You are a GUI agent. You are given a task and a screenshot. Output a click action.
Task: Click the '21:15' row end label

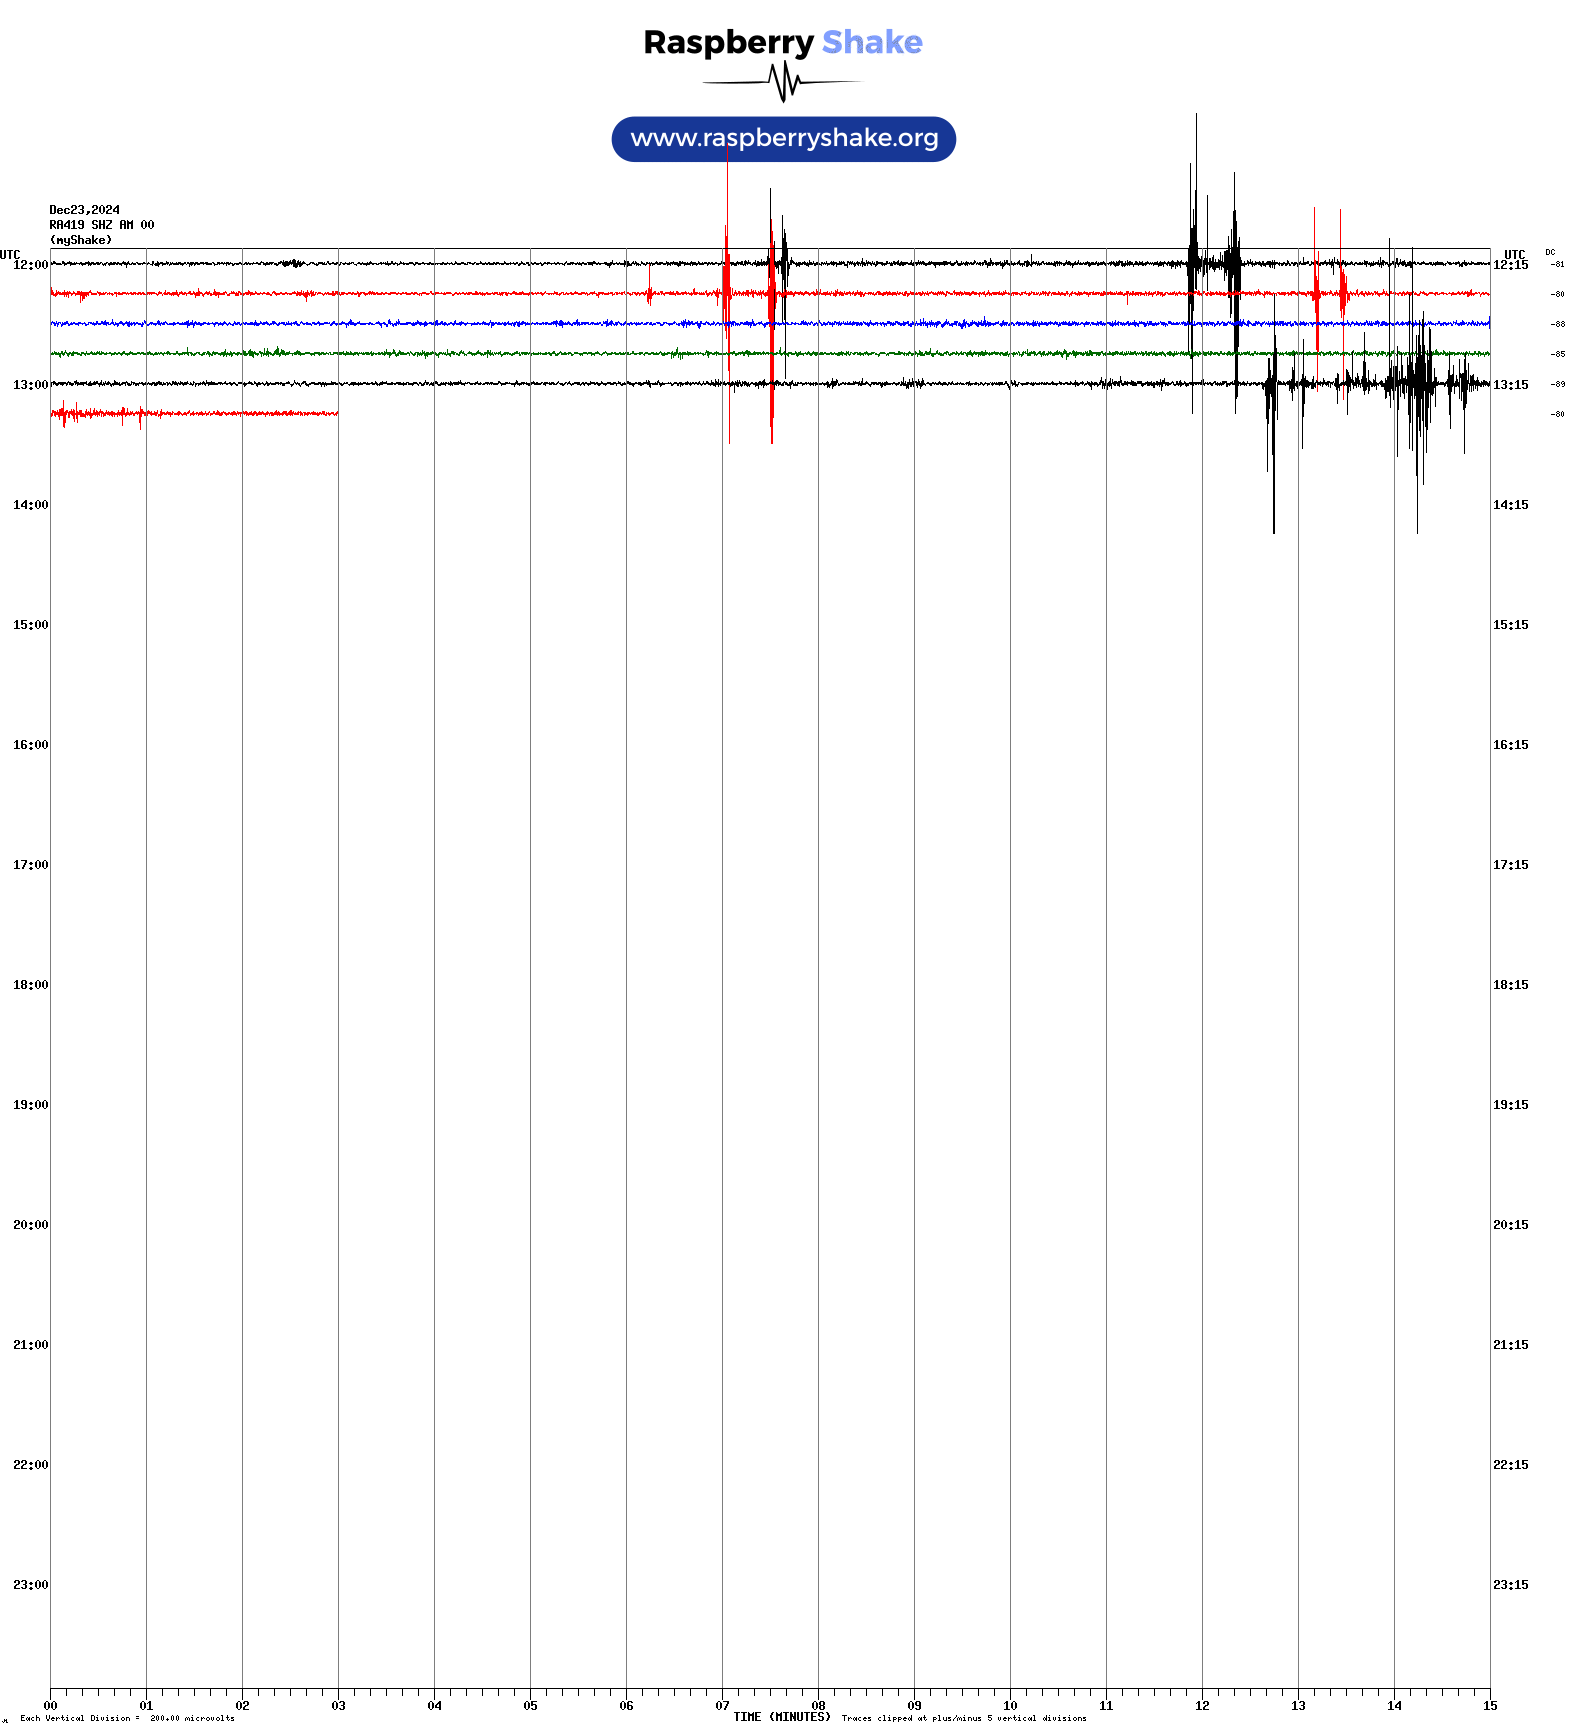tap(1511, 1345)
